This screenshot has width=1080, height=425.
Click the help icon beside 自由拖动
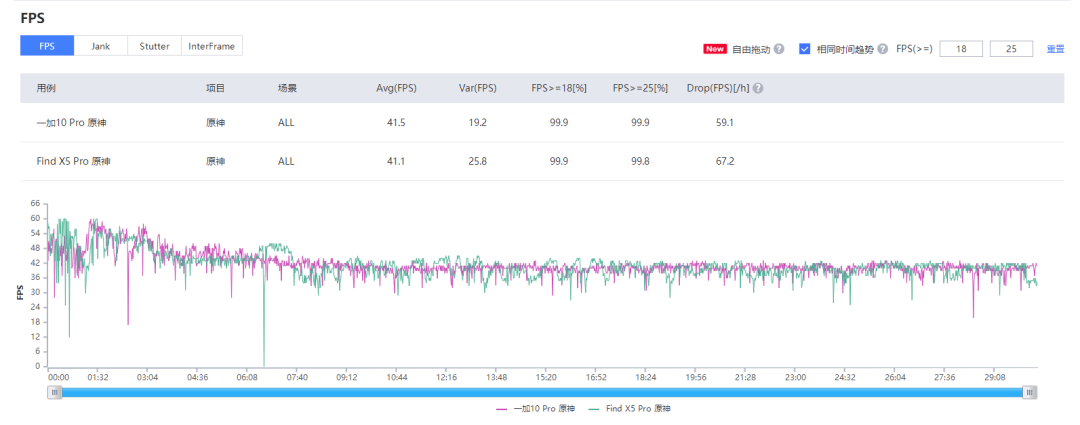point(778,49)
